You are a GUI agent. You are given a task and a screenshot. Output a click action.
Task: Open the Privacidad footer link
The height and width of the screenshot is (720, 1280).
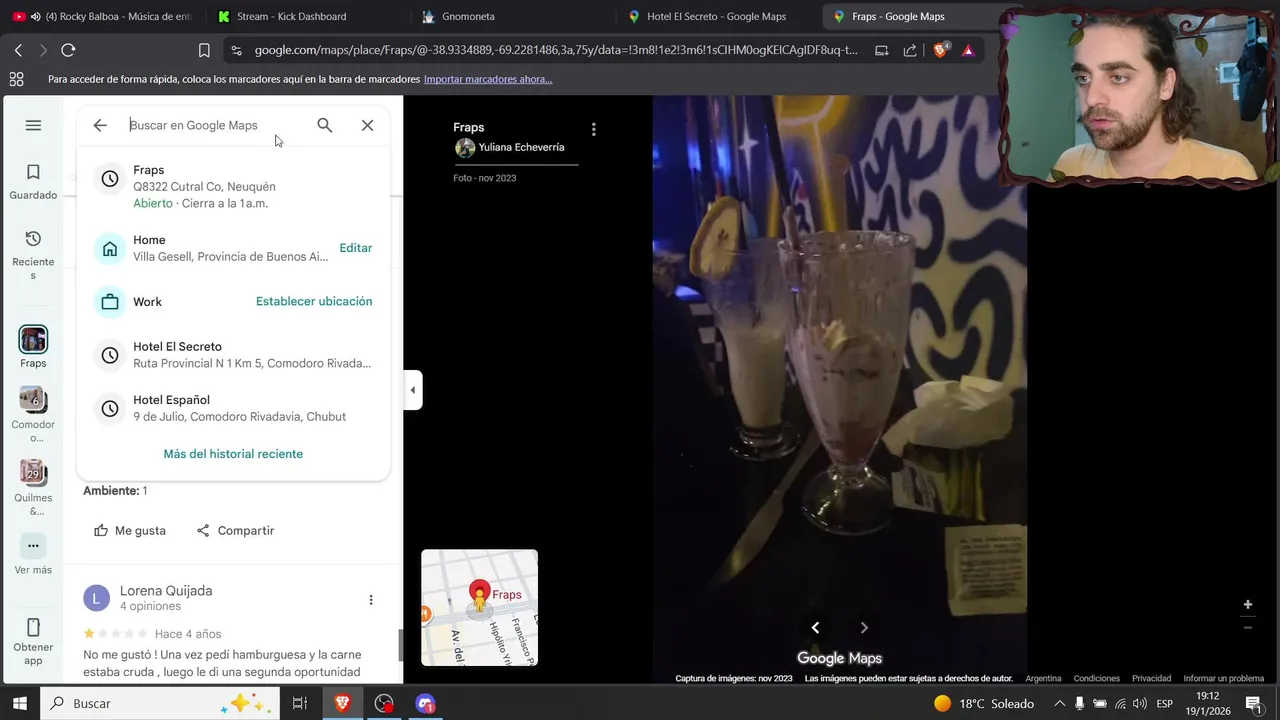[x=1152, y=678]
